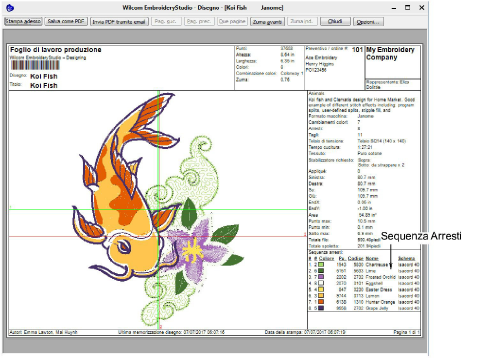Click the Koi Fish text beside Disegno

tap(44, 76)
